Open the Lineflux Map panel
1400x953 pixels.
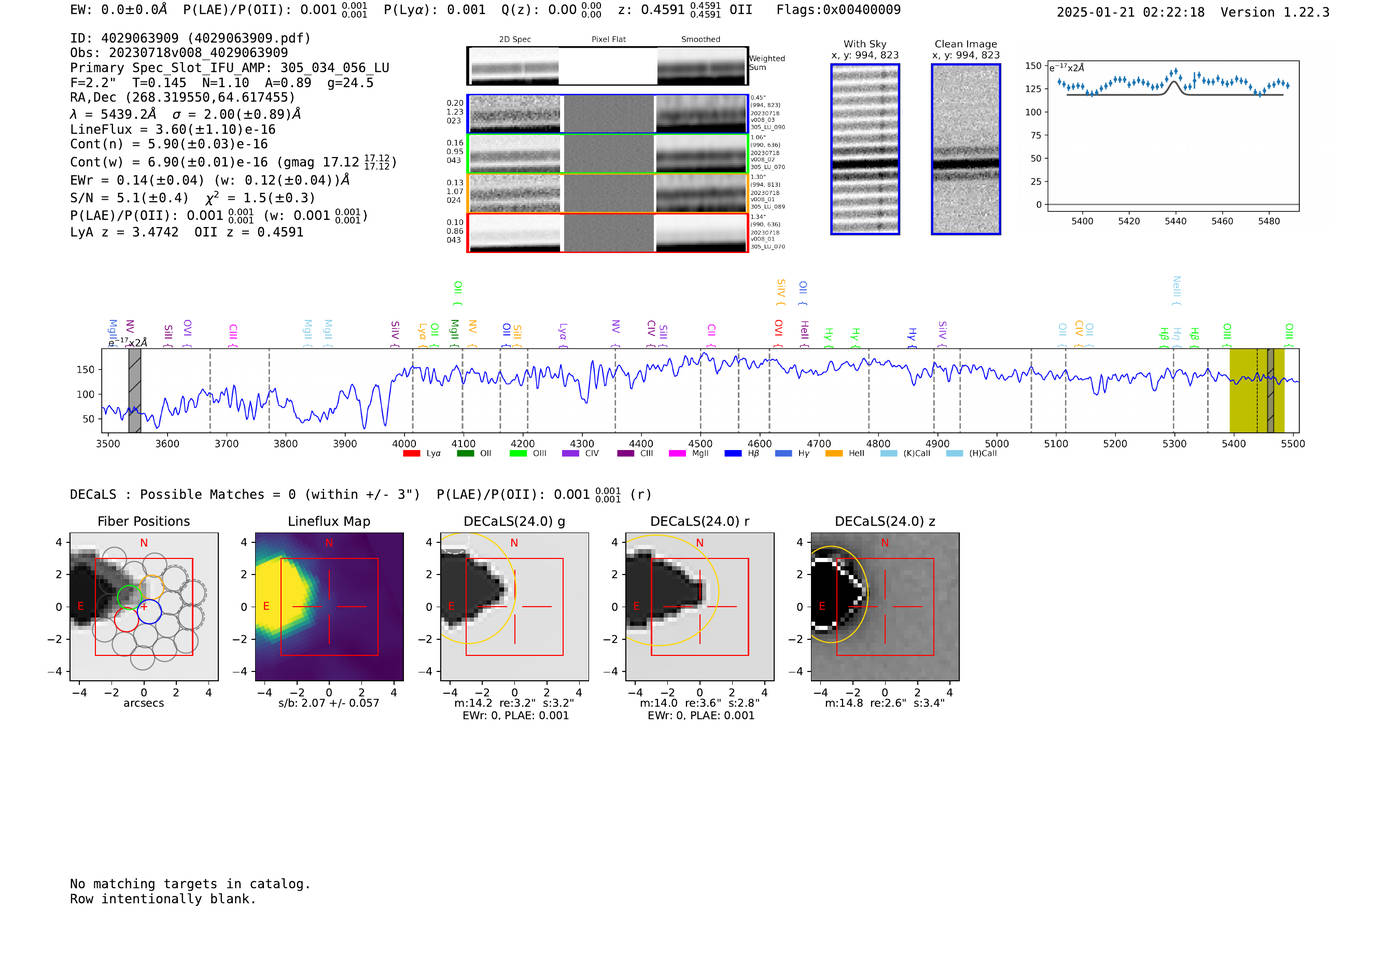(329, 607)
